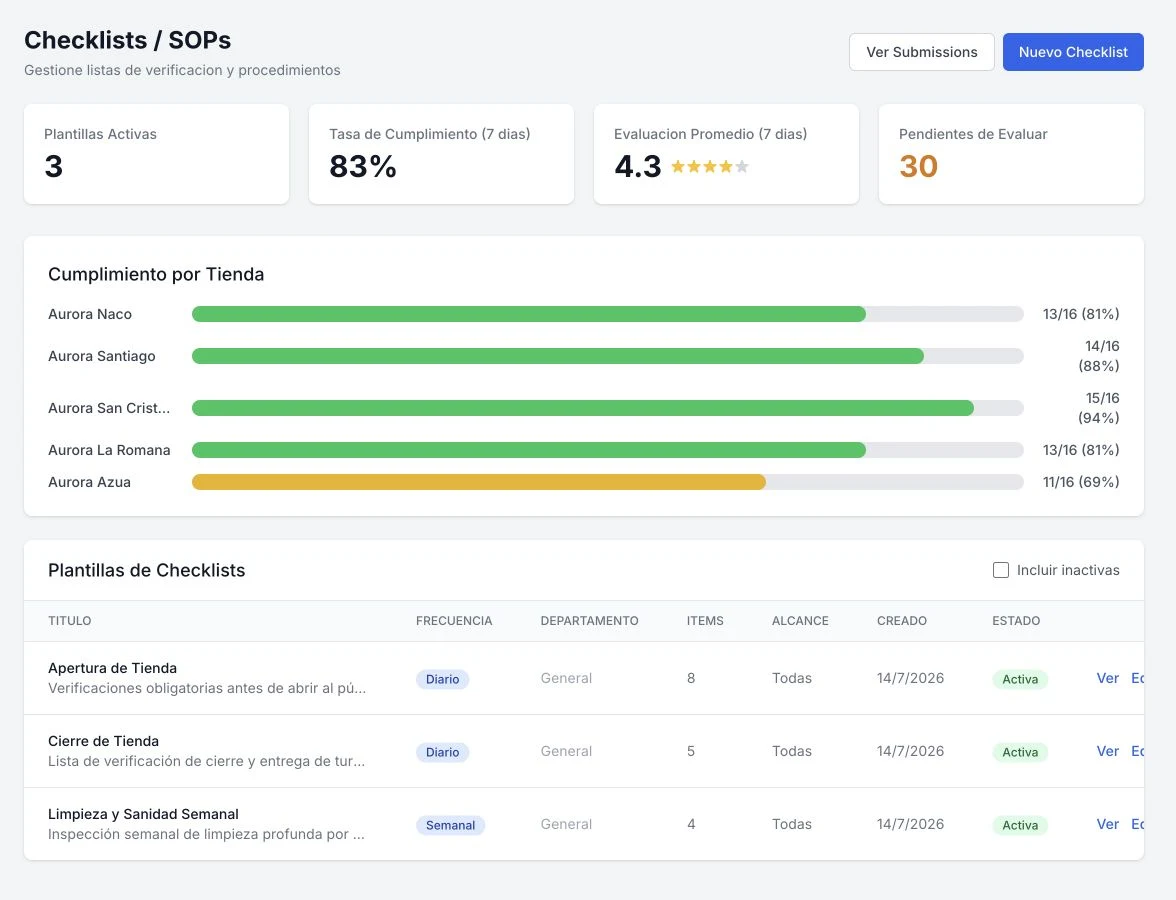
Task: Click the Semanal frequency badge
Action: 451,825
